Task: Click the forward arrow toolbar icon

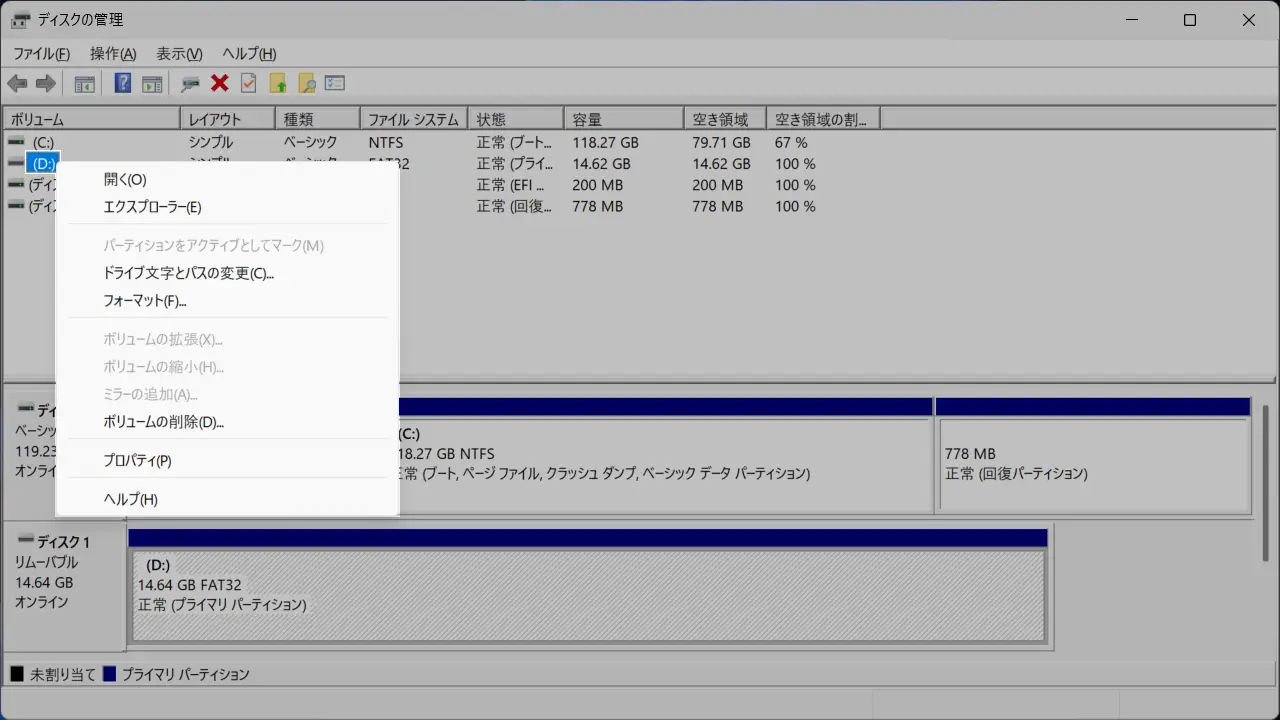Action: point(45,84)
